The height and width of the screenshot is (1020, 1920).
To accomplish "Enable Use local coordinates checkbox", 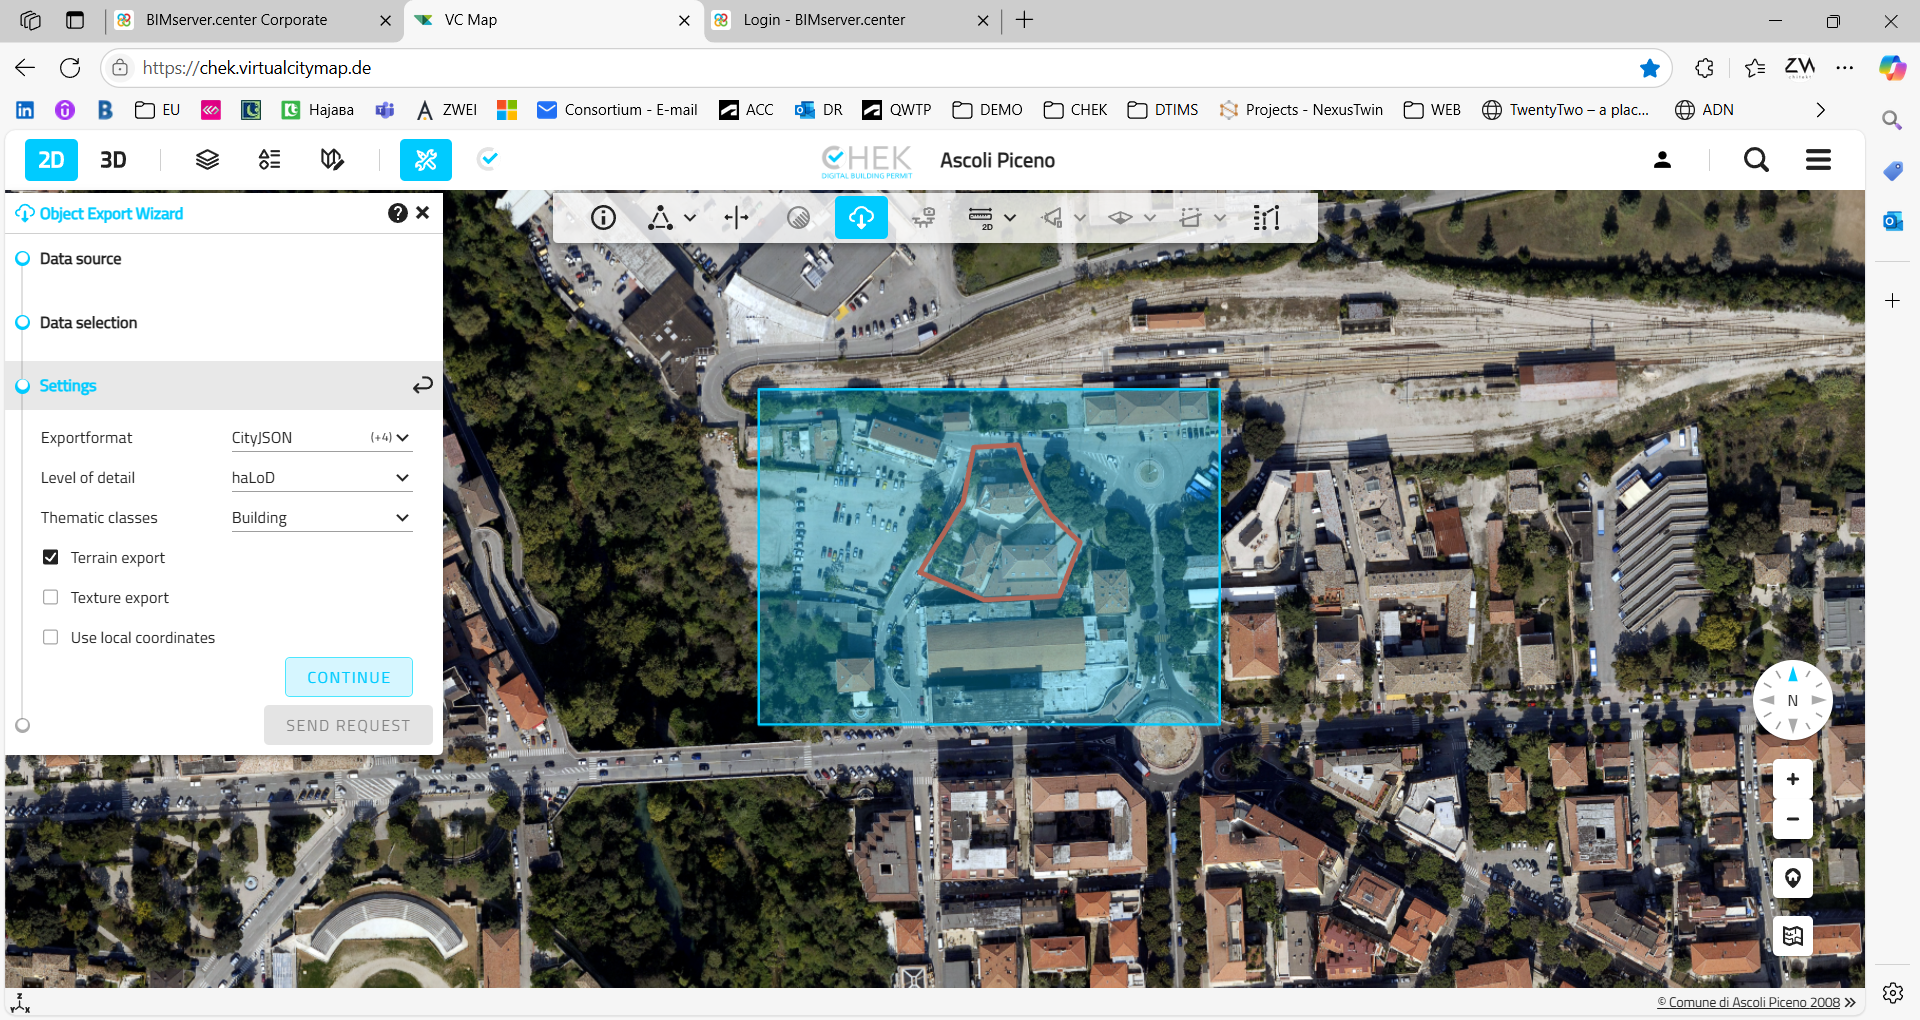I will (x=51, y=637).
